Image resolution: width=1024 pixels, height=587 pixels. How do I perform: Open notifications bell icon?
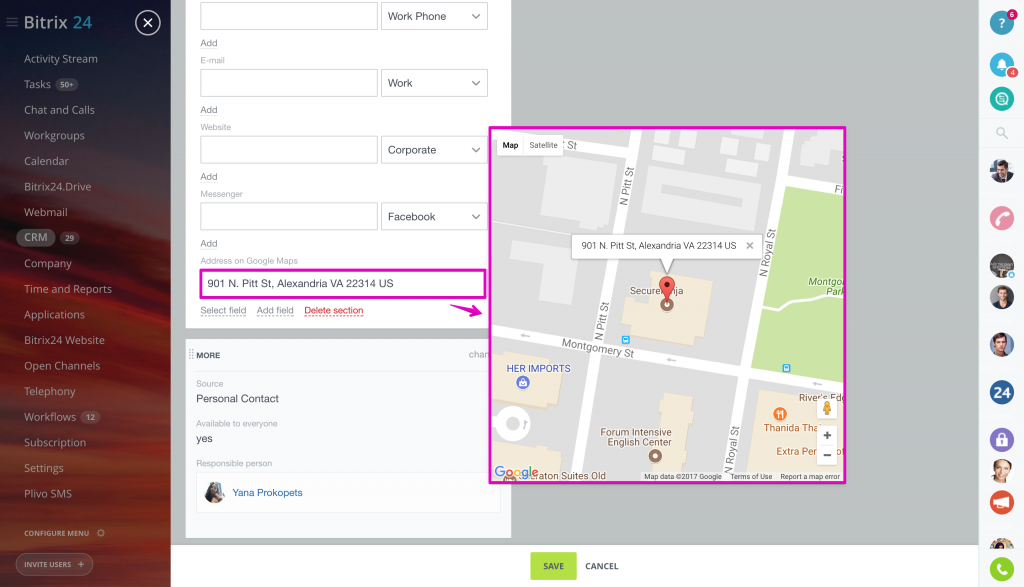pos(1001,64)
